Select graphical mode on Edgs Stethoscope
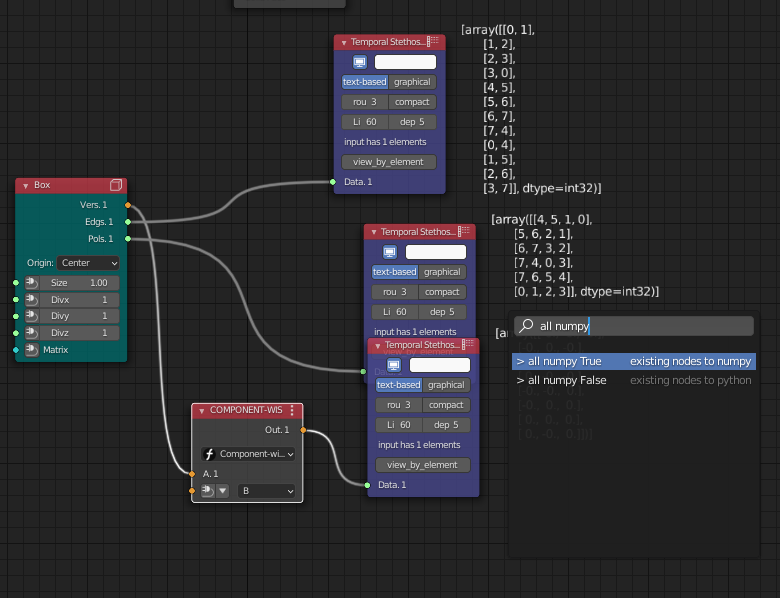Viewport: 780px width, 598px height. pos(412,82)
